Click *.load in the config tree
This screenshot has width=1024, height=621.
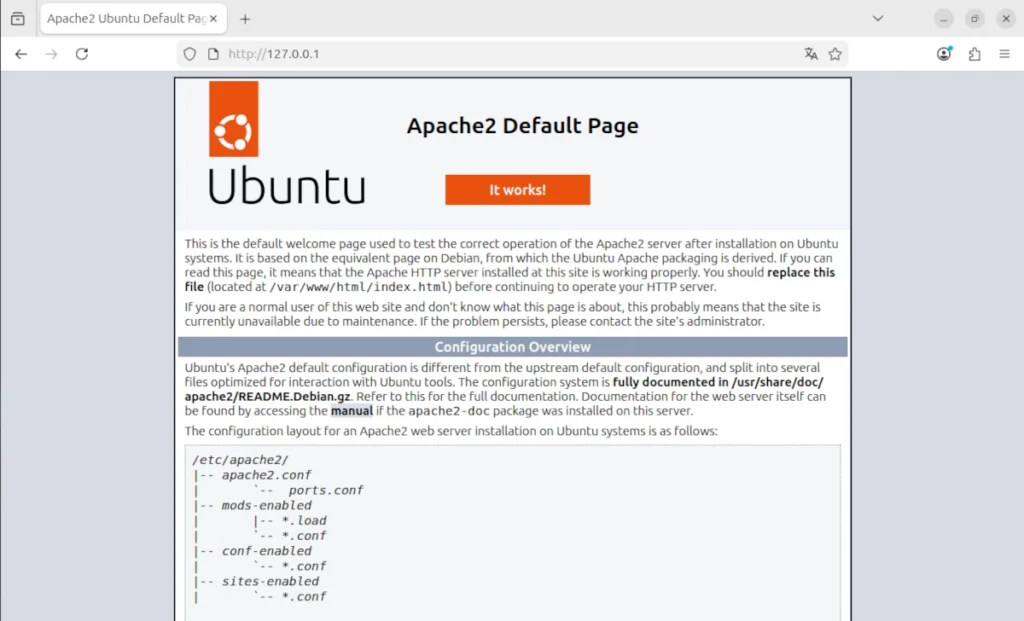[304, 521]
